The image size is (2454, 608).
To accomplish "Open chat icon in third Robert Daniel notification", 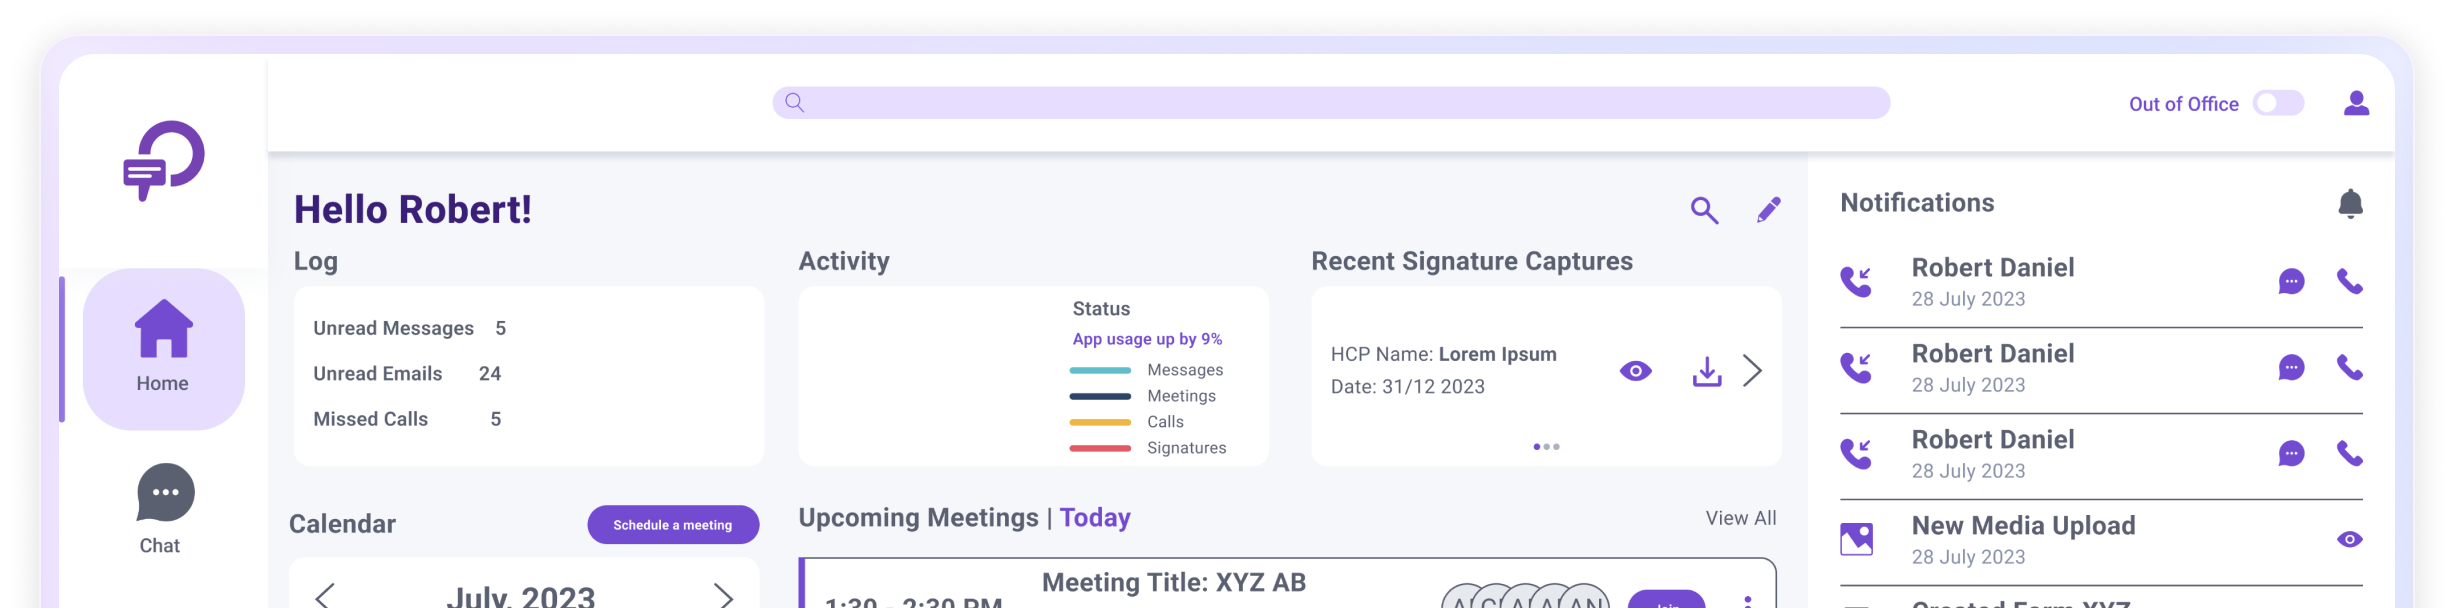I will pos(2291,454).
